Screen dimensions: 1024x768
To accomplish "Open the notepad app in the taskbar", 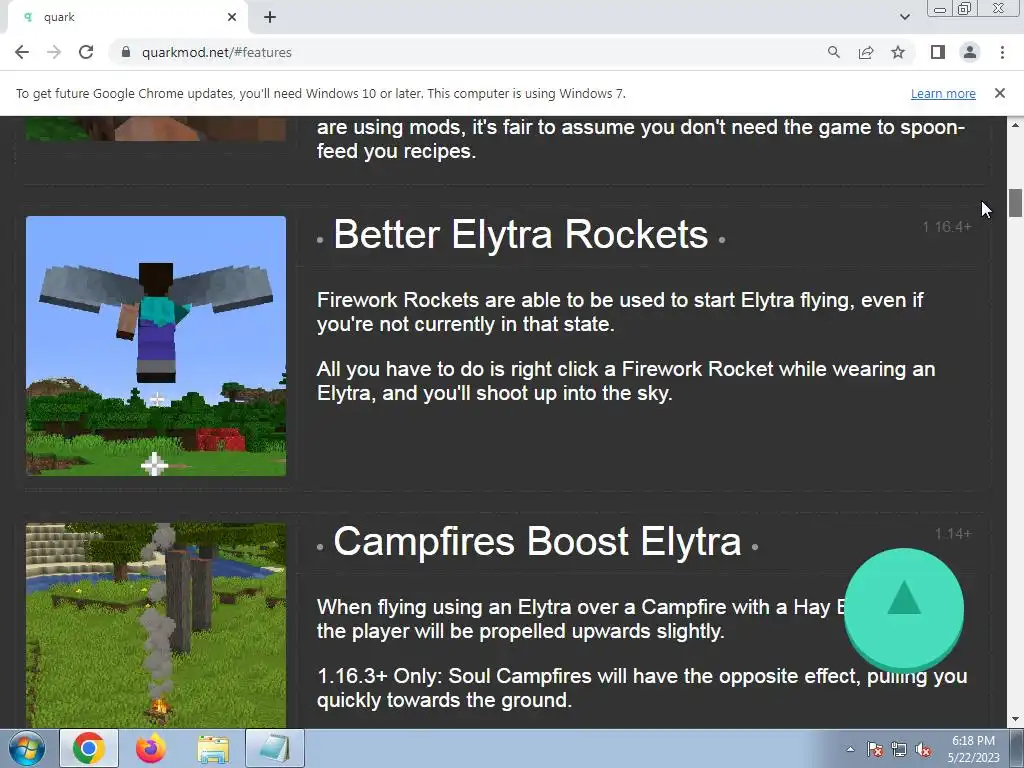I will pos(275,748).
